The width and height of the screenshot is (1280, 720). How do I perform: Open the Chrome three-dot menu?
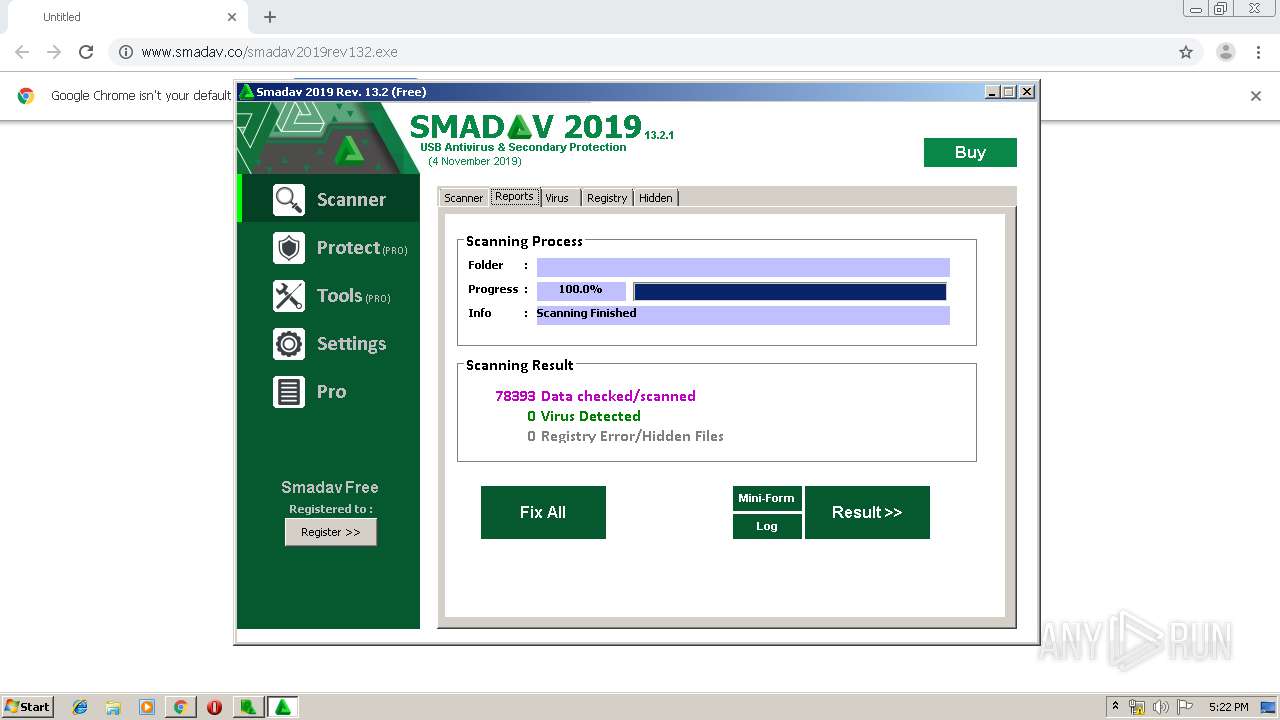[1259, 52]
